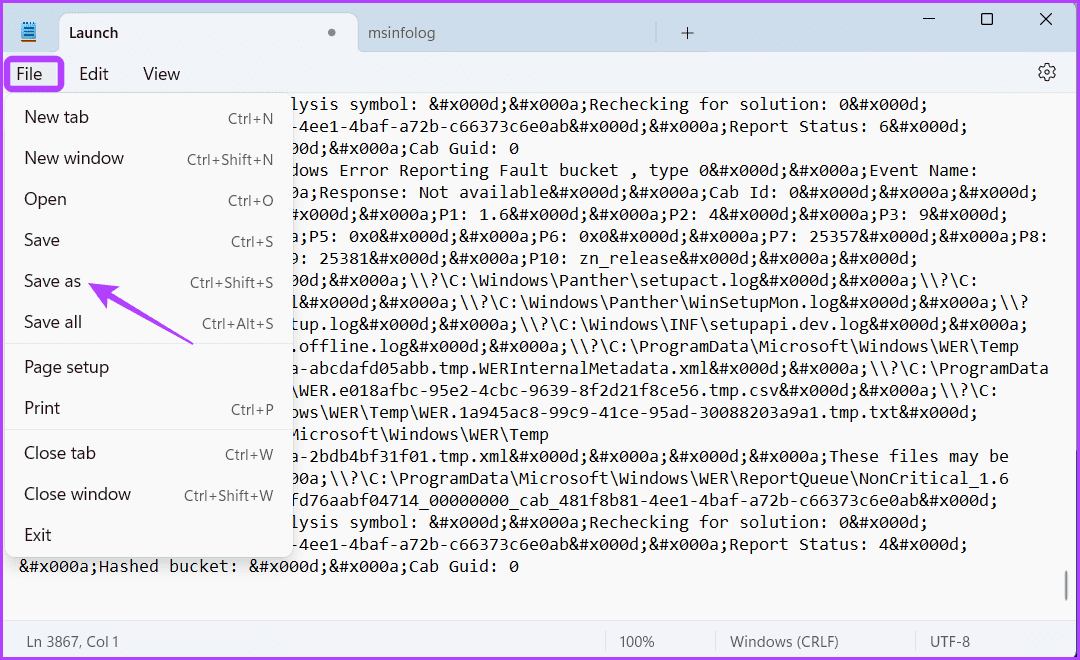
Task: Open the settings gear icon
Action: click(x=1046, y=72)
